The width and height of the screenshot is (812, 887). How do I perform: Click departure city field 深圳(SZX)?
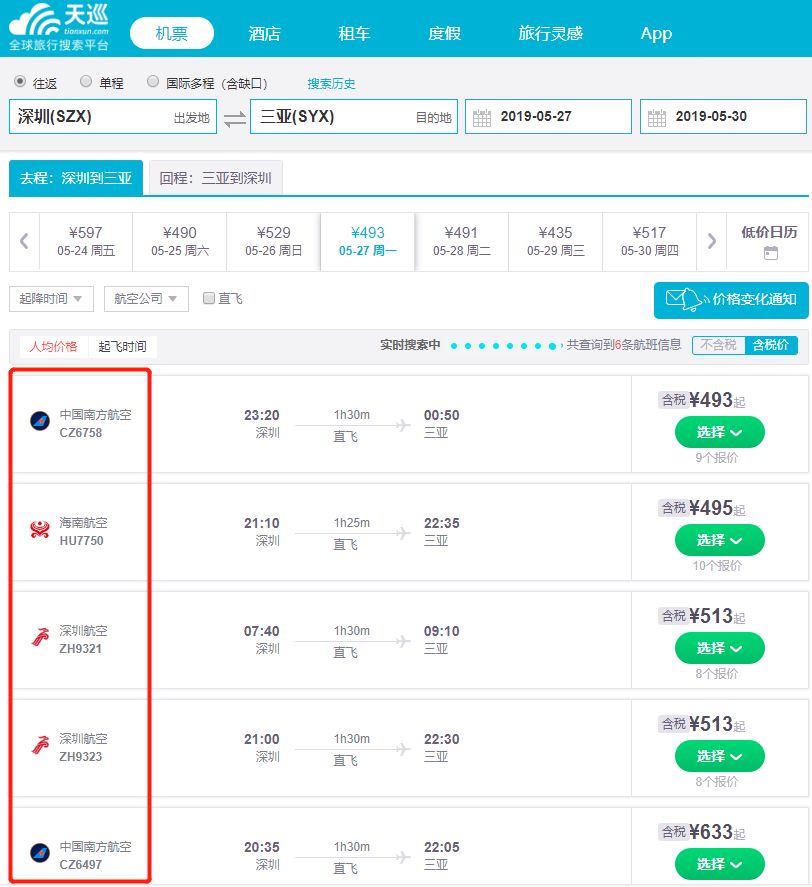tap(113, 117)
